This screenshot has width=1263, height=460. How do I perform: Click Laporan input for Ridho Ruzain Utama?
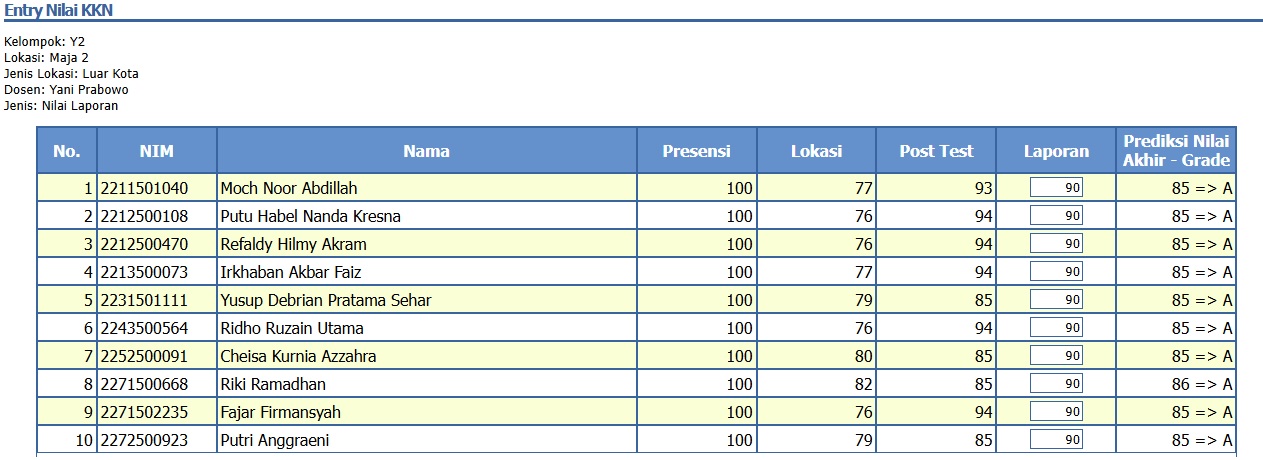[x=1057, y=328]
